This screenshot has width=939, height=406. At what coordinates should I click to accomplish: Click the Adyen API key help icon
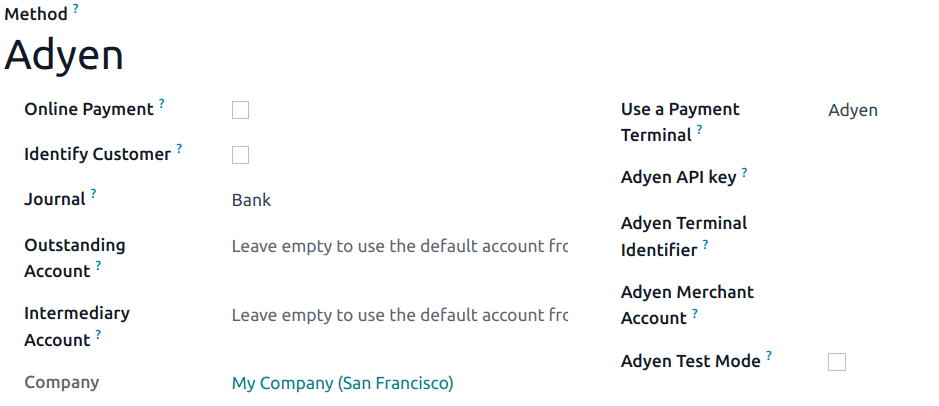(x=744, y=172)
